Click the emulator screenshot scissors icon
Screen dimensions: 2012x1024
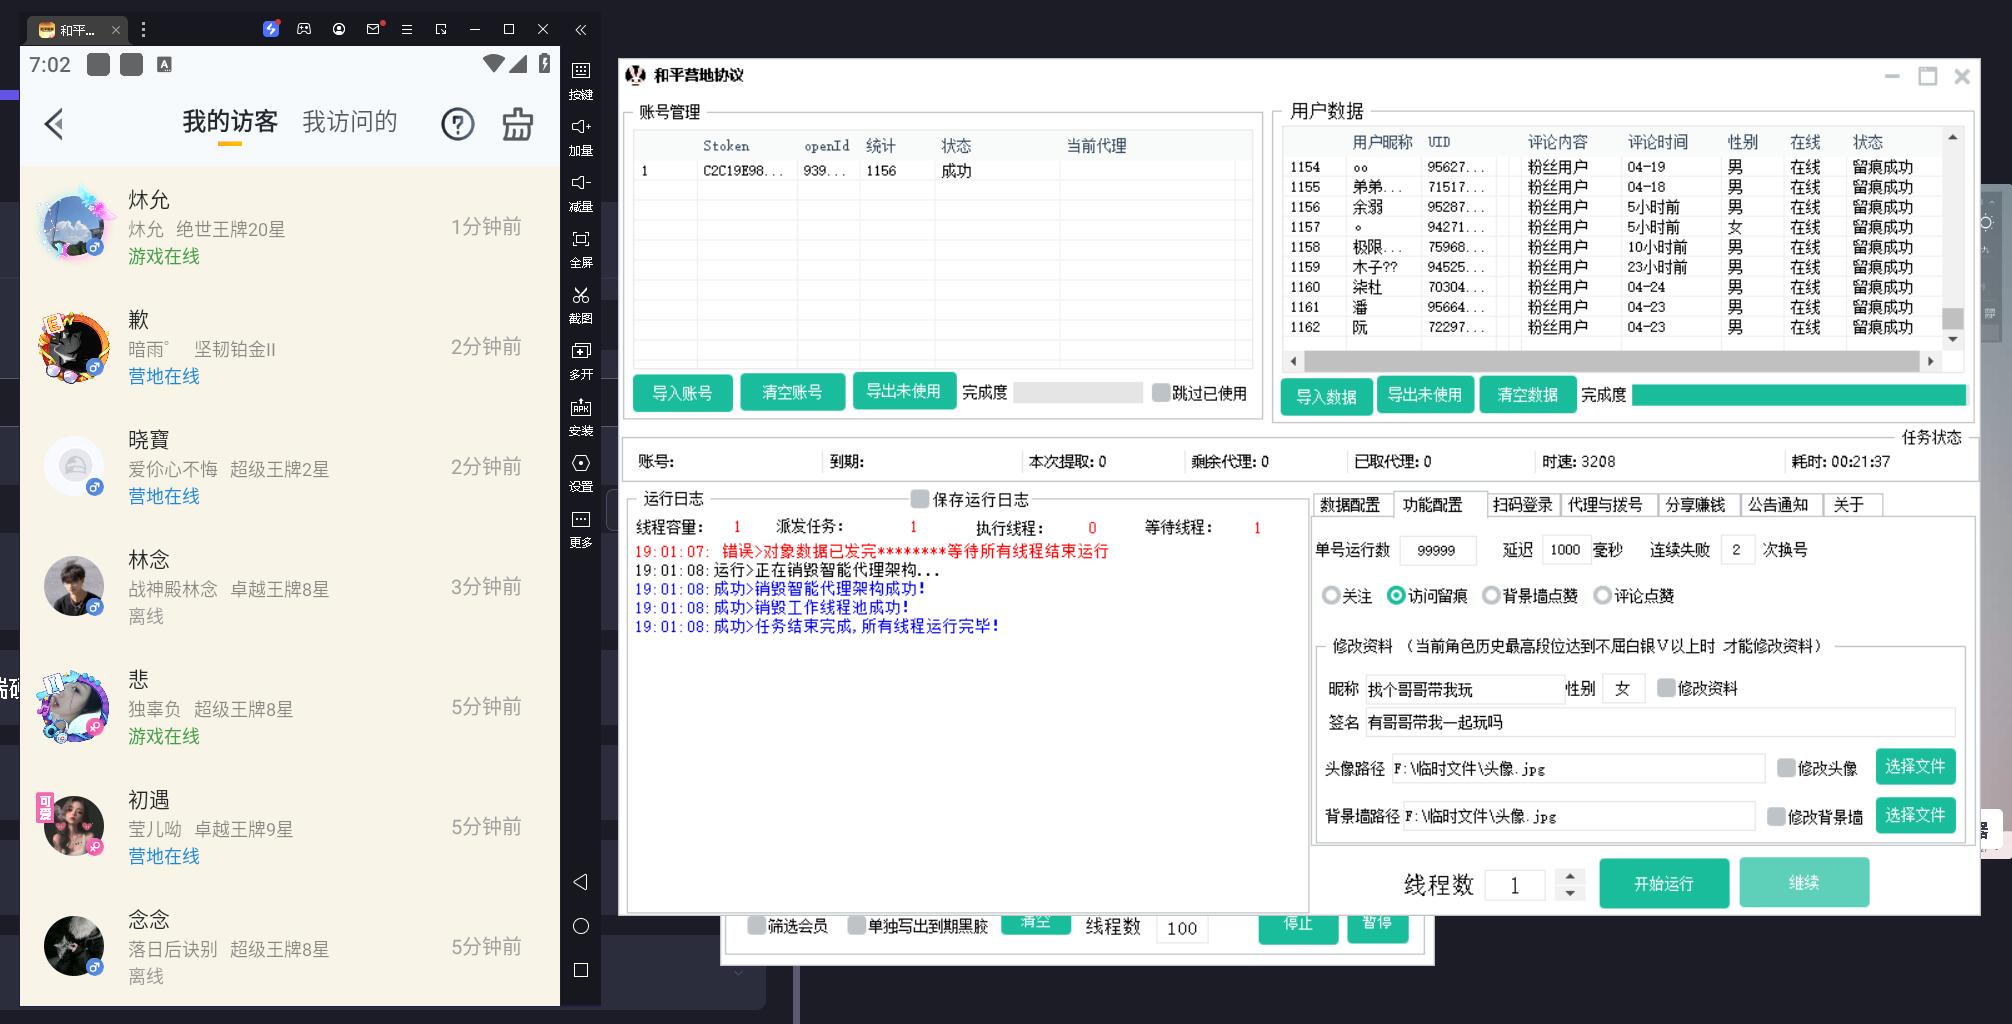click(580, 296)
